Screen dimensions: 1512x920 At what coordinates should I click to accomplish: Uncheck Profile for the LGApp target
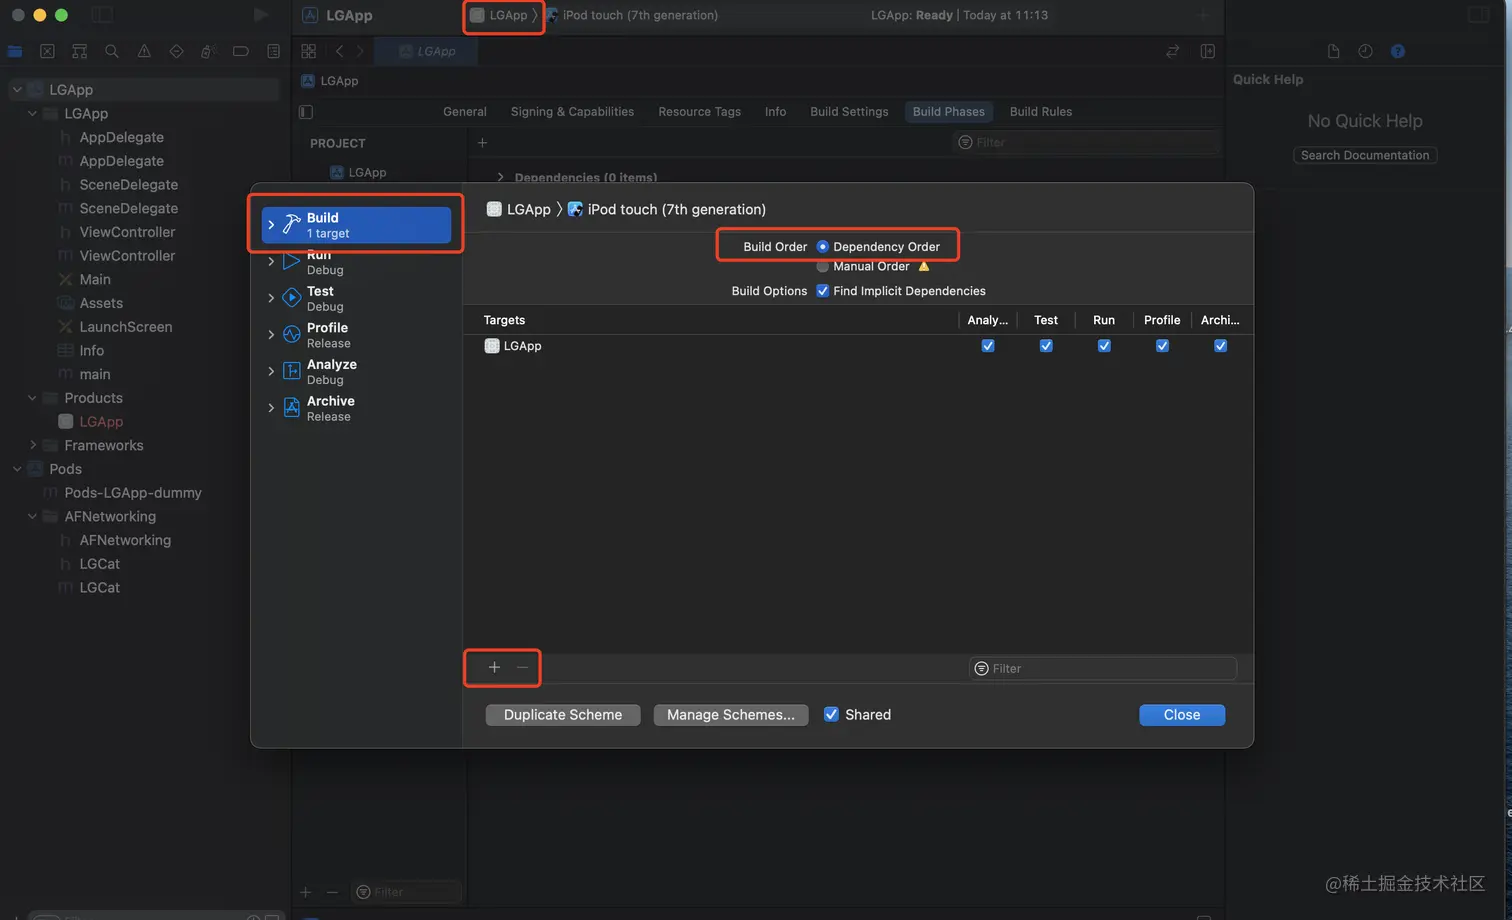[x=1162, y=346]
